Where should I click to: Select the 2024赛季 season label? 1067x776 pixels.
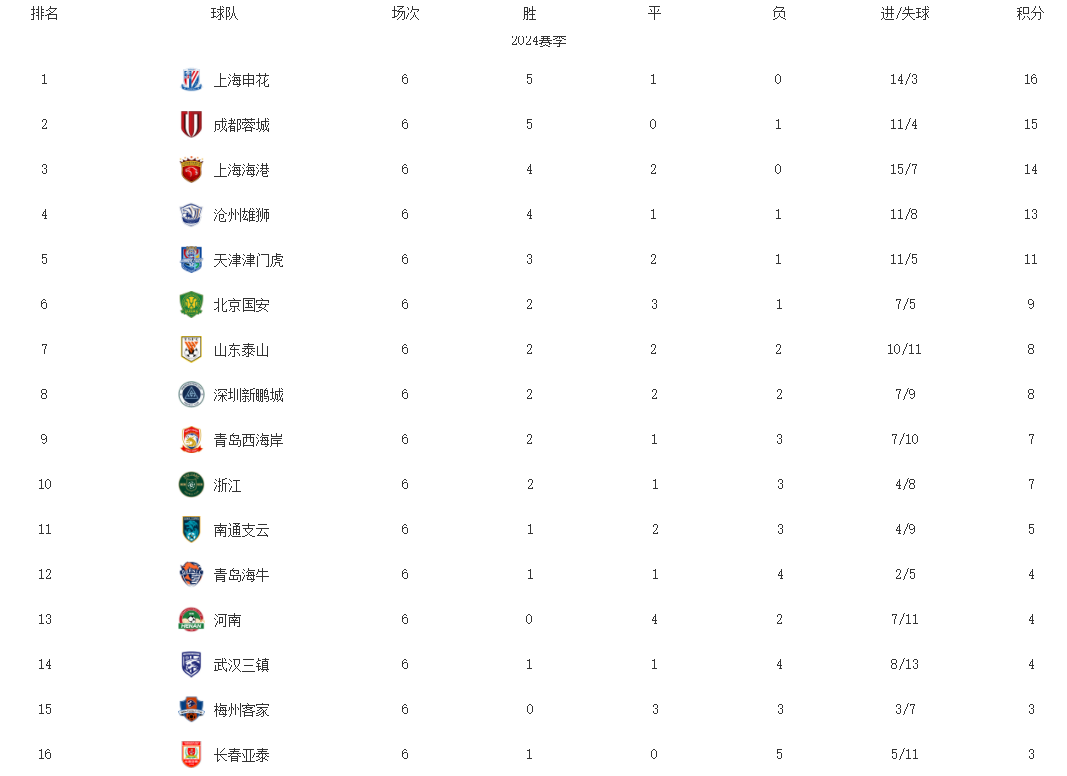[x=539, y=41]
